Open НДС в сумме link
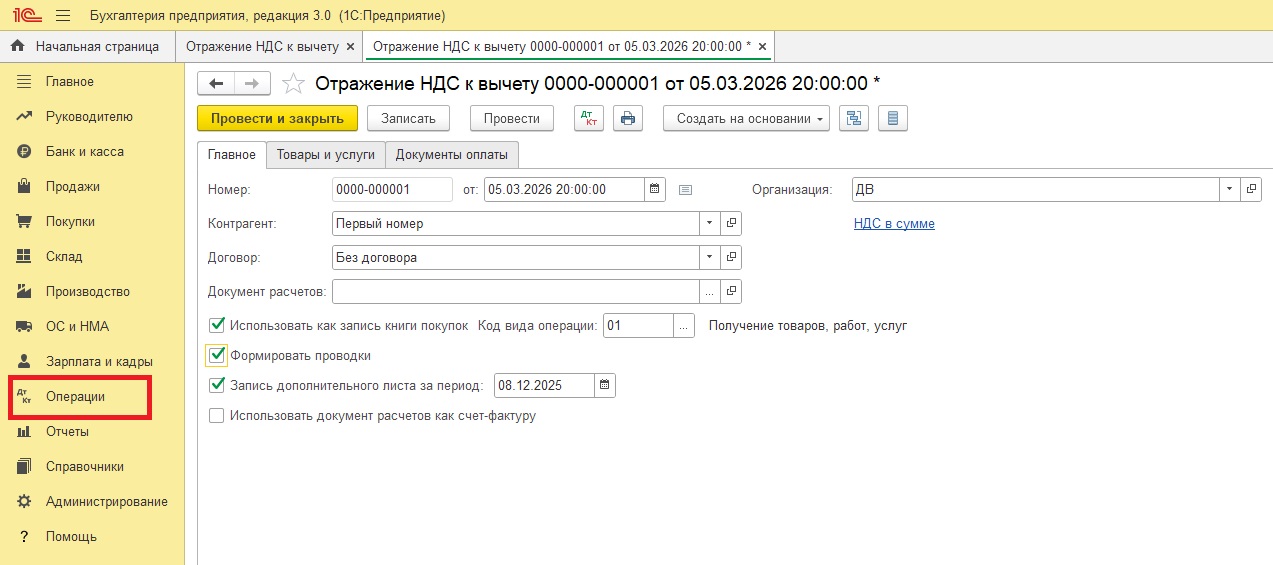This screenshot has width=1273, height=565. point(894,224)
